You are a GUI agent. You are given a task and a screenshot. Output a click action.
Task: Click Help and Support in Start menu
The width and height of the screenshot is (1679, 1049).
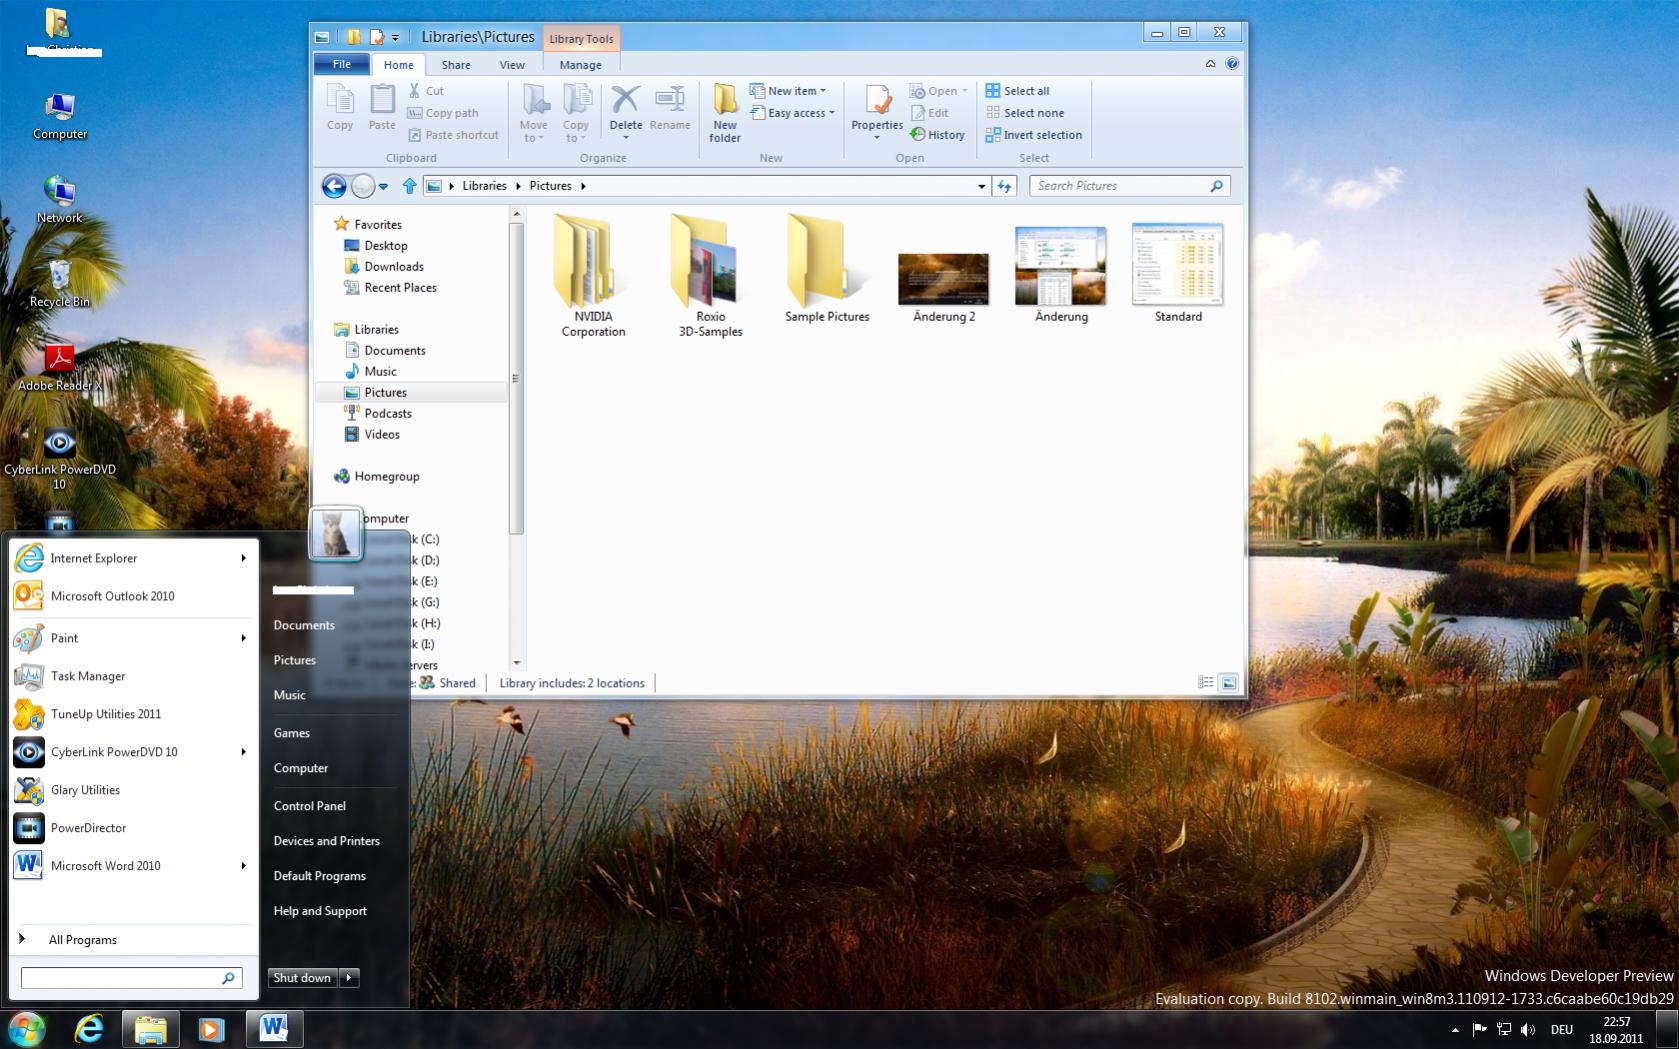point(320,911)
